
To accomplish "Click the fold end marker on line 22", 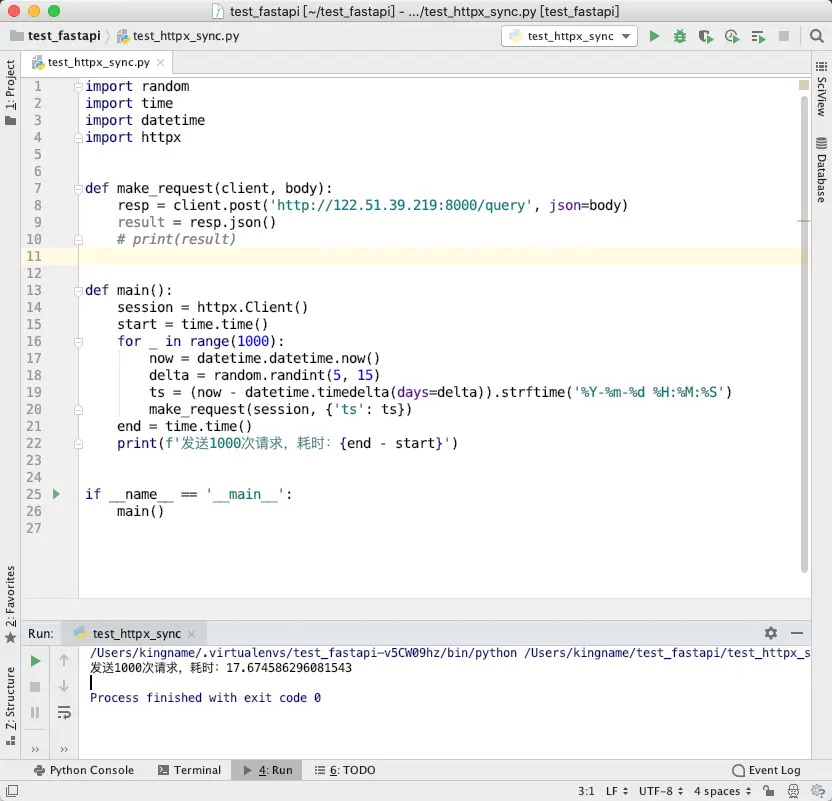I will point(78,443).
